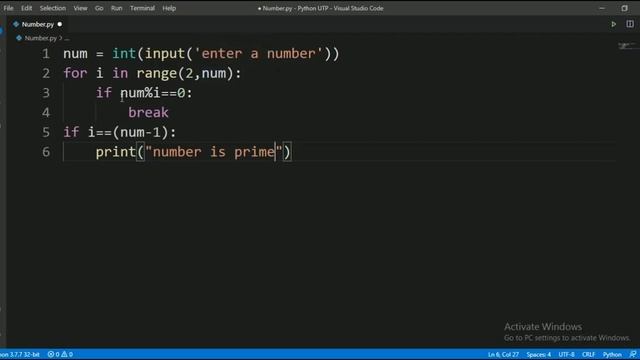Click line number 1 in gutter

pyautogui.click(x=46, y=53)
